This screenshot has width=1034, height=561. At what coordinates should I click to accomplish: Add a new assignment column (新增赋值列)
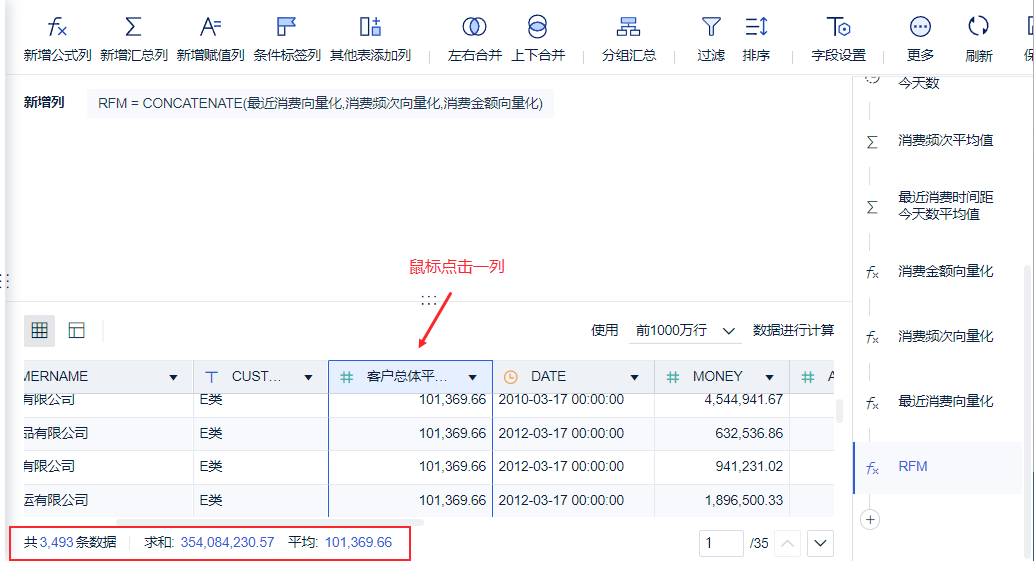pos(210,40)
